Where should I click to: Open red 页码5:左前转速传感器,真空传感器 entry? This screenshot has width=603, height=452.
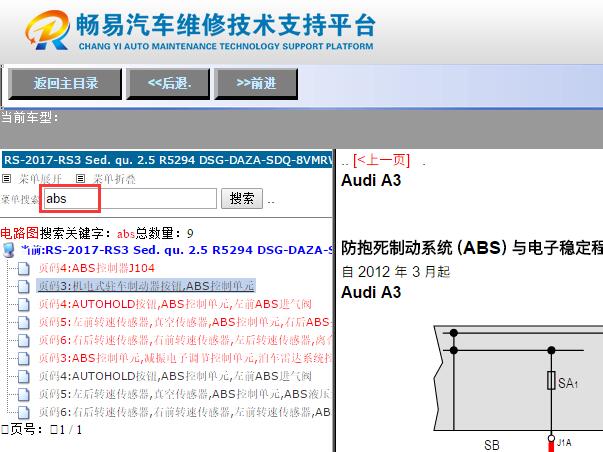click(186, 322)
